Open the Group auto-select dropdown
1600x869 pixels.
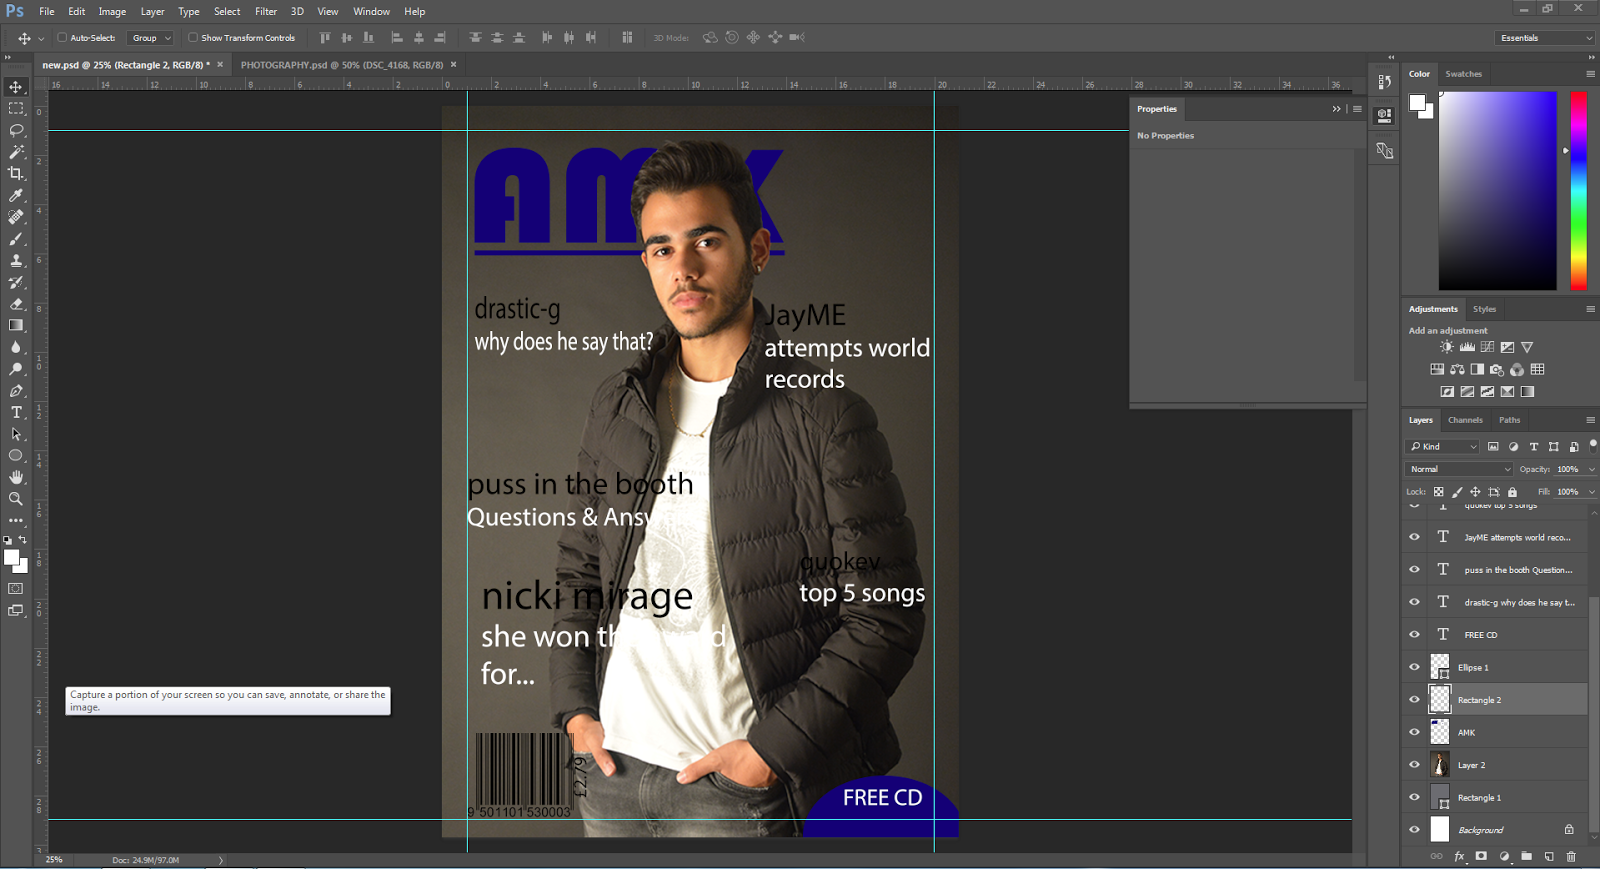click(x=152, y=38)
